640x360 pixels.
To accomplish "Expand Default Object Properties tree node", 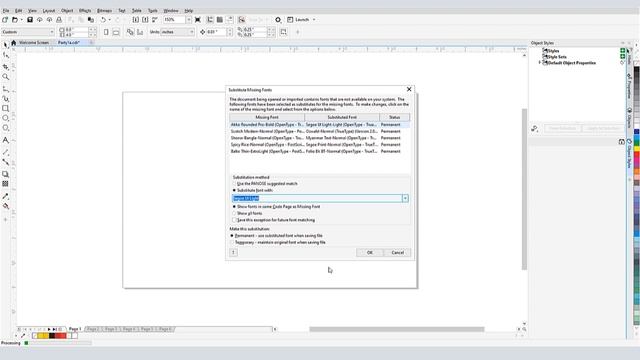I will [x=540, y=63].
